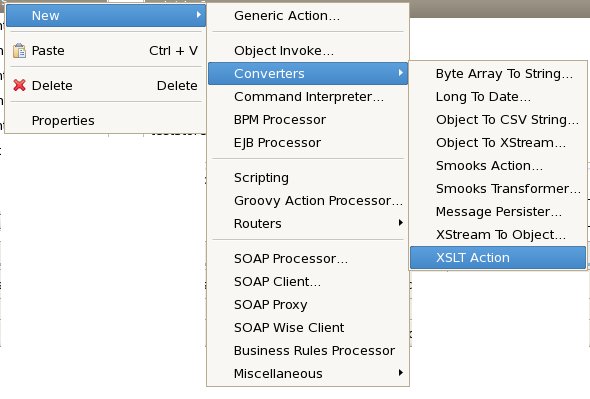Image resolution: width=590 pixels, height=399 pixels.
Task: Open the Miscellaneous submenu
Action: click(x=308, y=373)
